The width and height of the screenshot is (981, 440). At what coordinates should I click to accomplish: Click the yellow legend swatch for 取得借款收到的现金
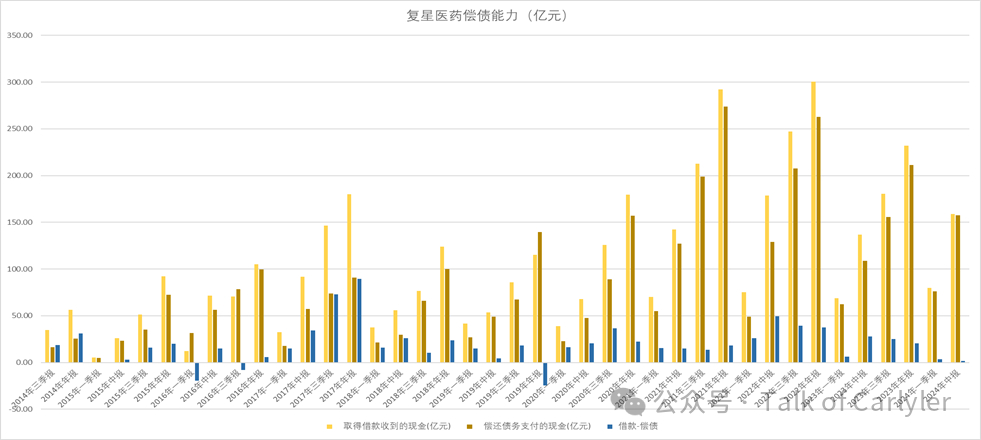(x=329, y=426)
